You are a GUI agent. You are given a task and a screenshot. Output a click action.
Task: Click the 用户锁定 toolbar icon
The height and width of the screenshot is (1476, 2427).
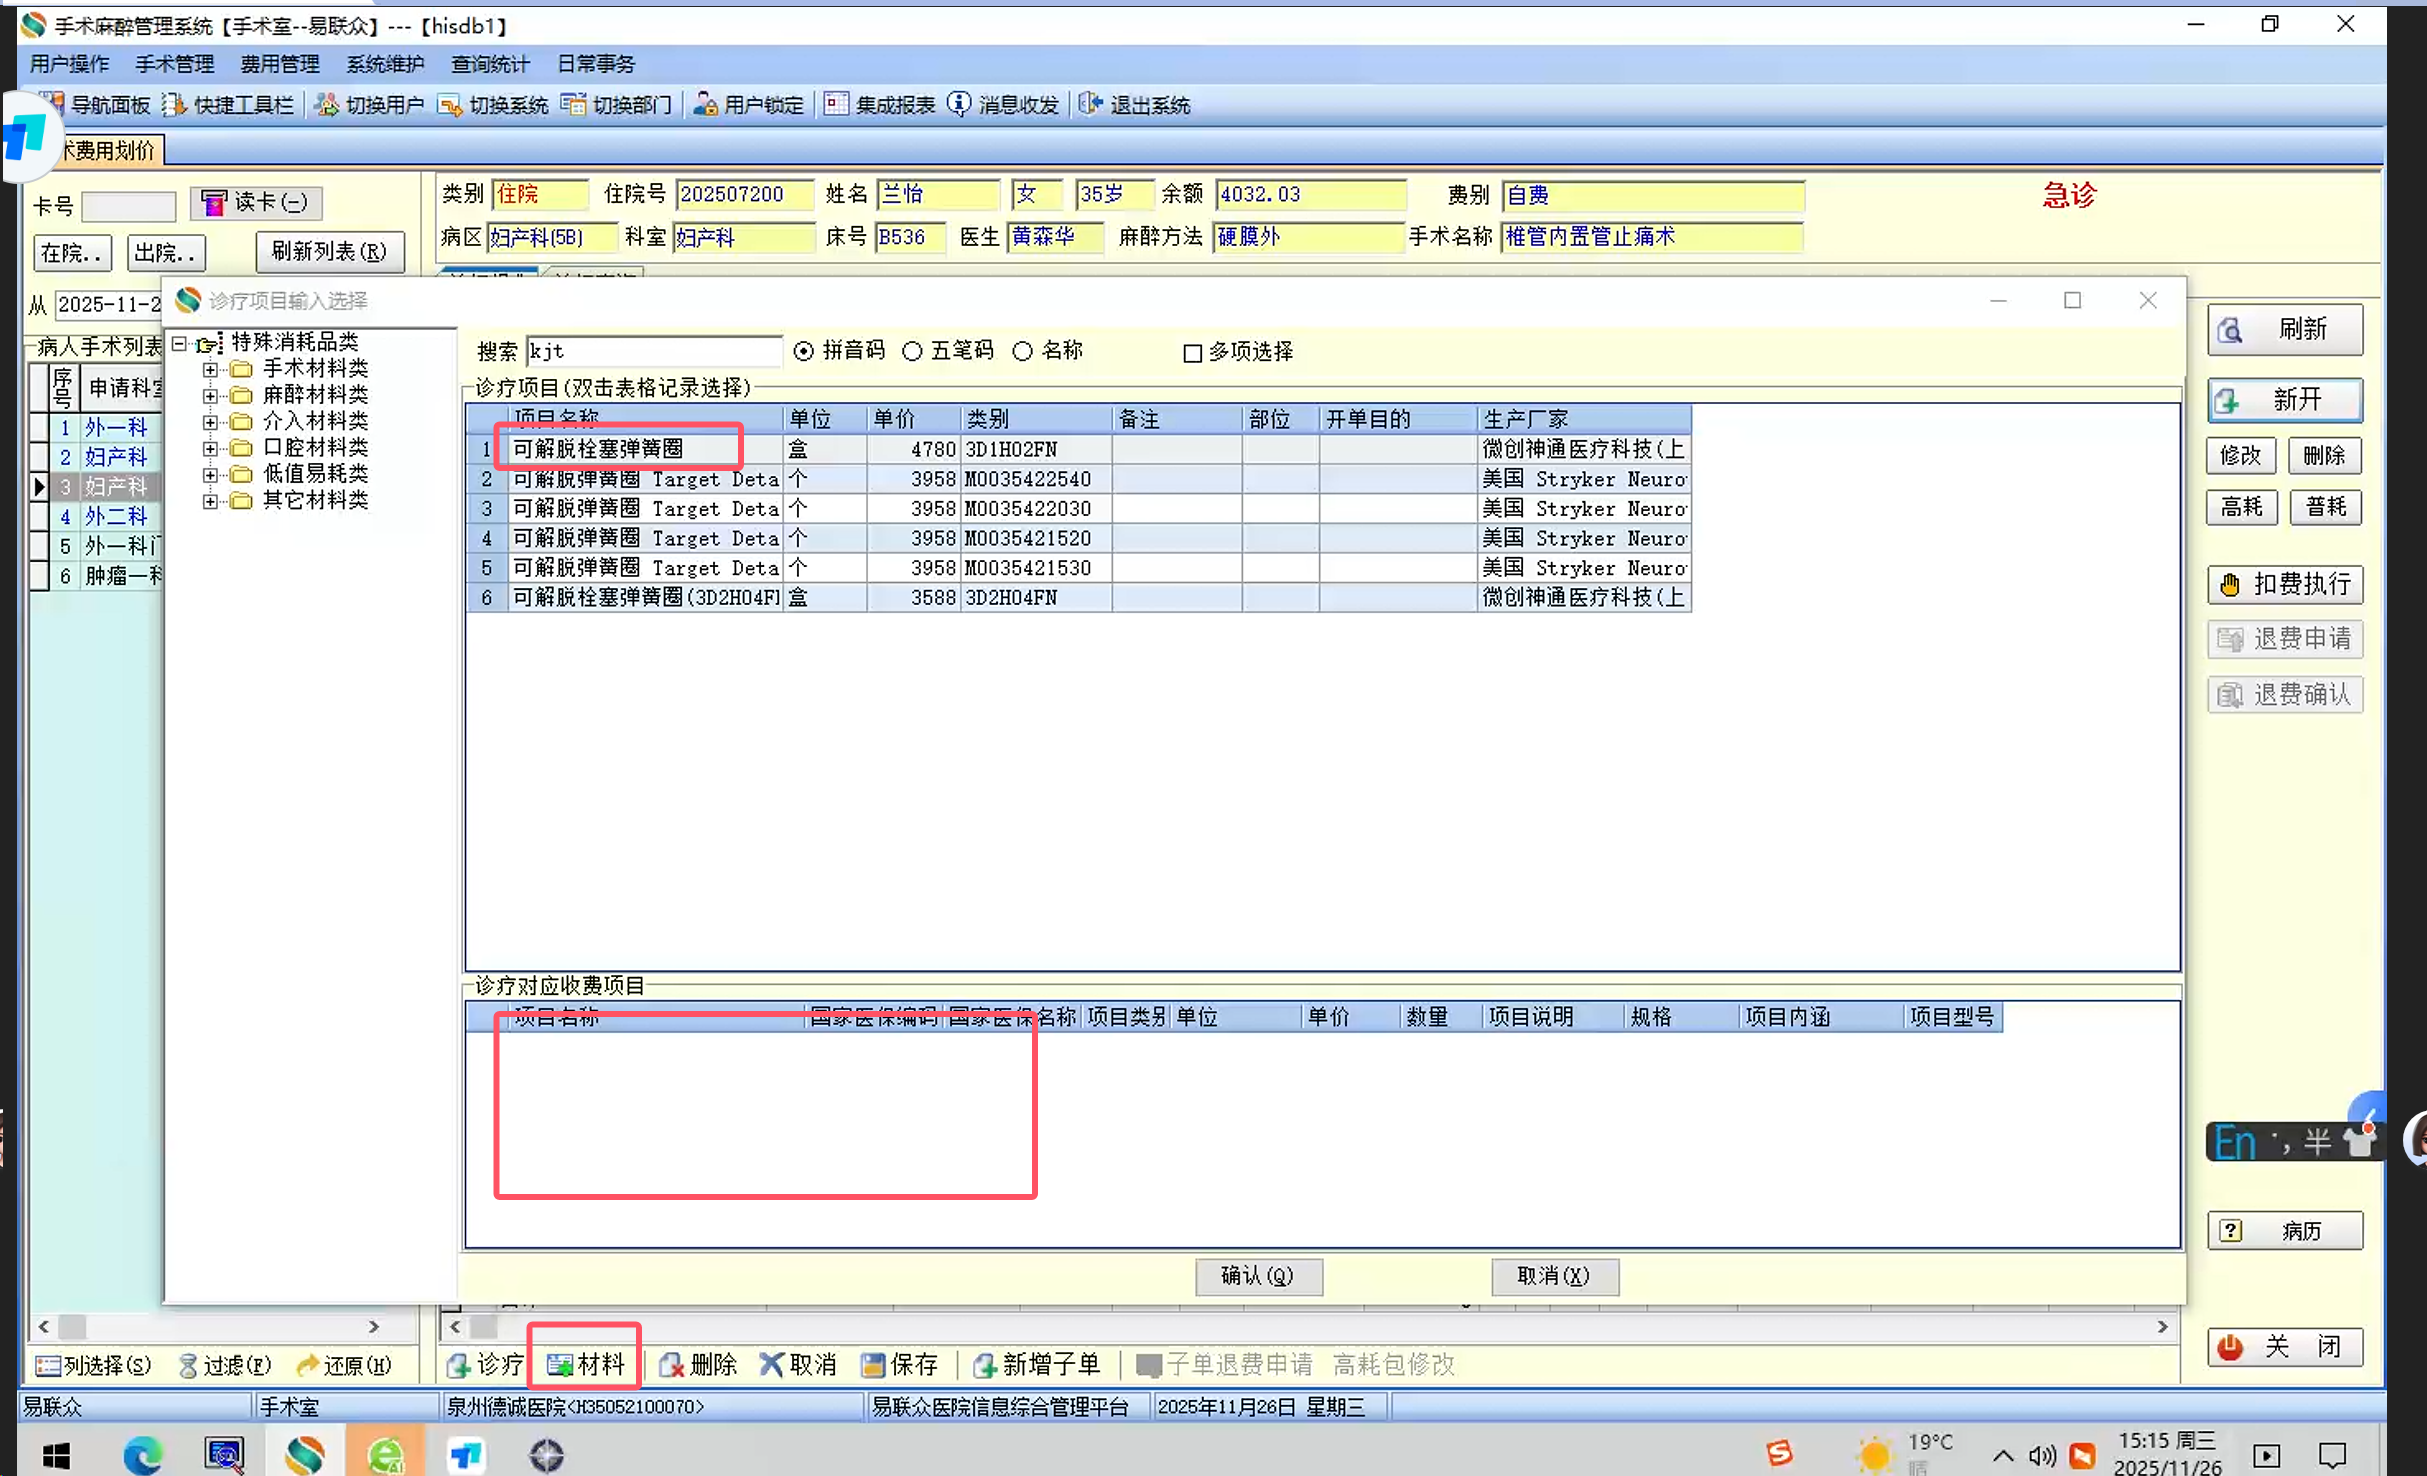(x=705, y=105)
